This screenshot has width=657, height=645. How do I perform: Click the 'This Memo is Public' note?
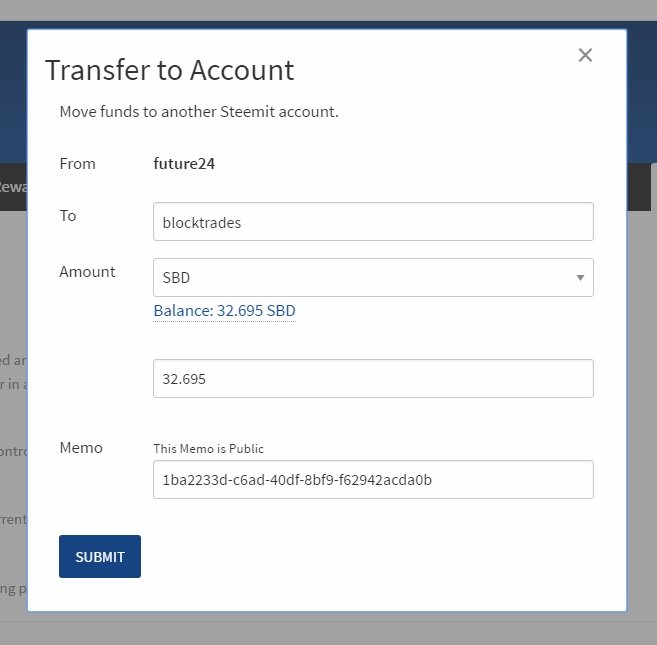(208, 449)
